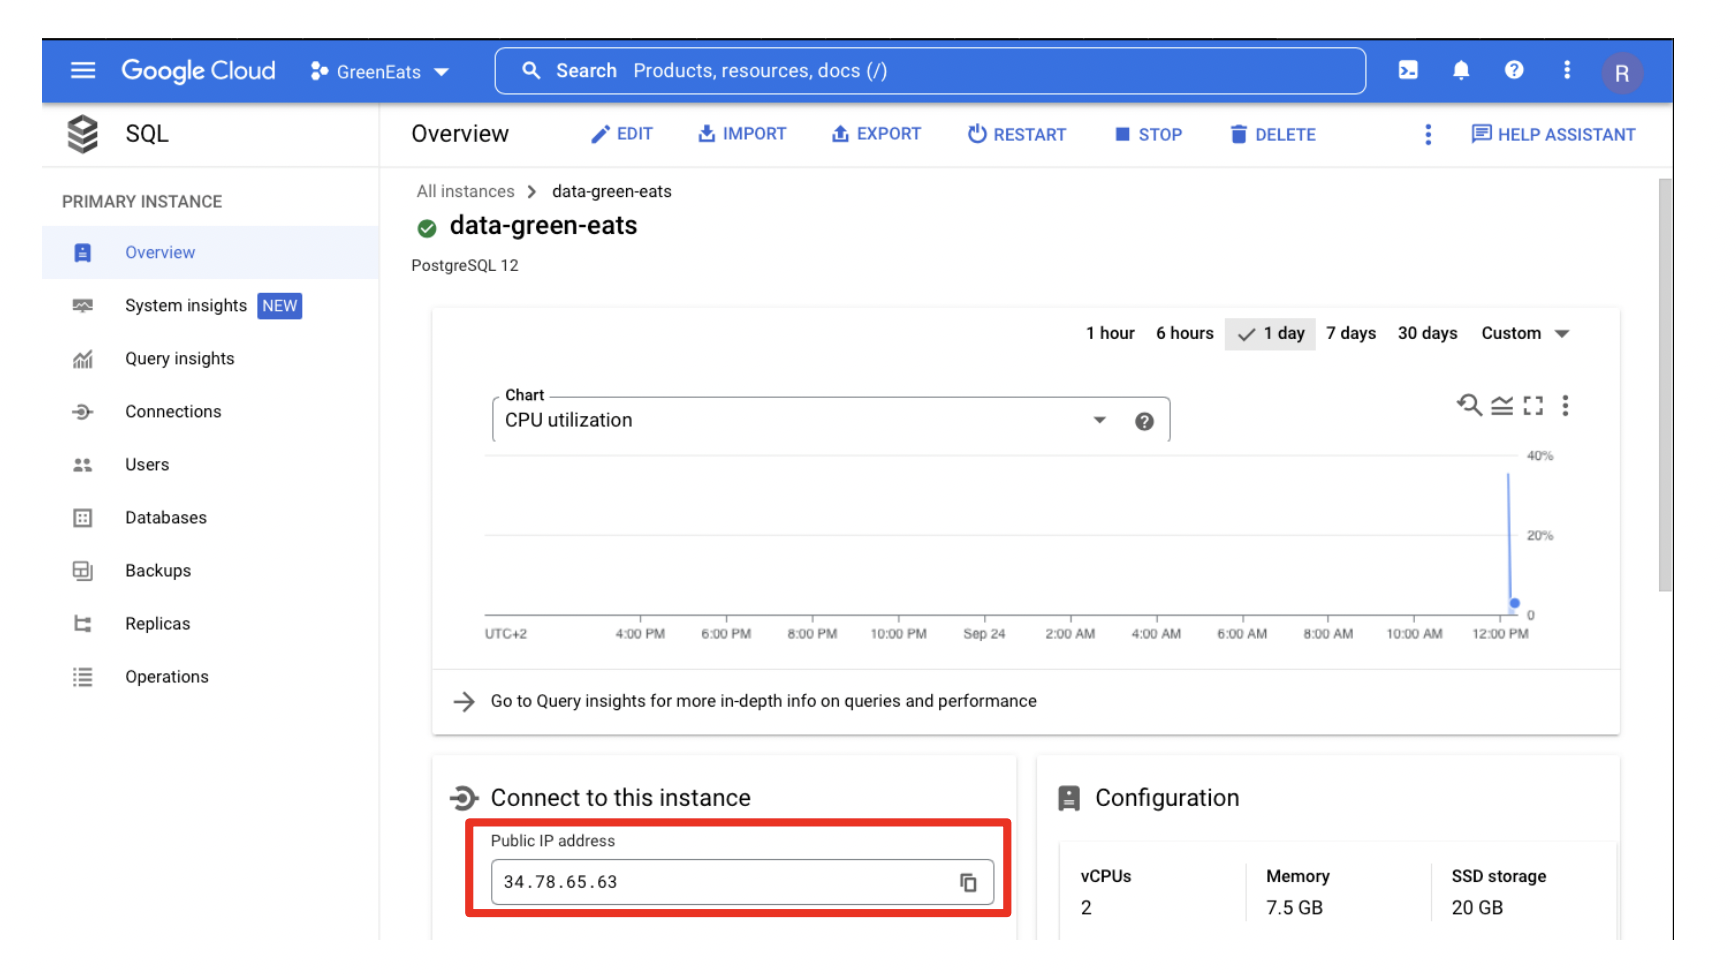1736x974 pixels.
Task: Select the 30 days time range
Action: click(x=1427, y=333)
